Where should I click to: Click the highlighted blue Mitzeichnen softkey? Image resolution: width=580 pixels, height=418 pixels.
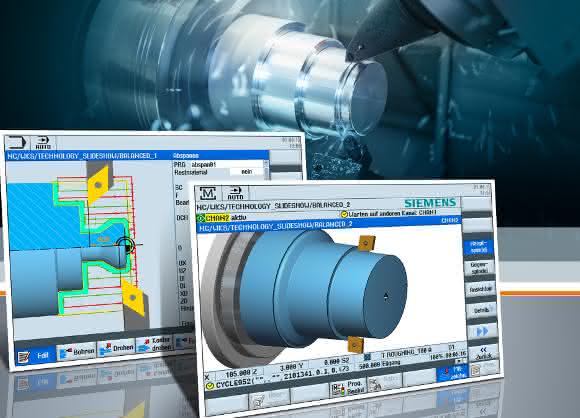coord(452,373)
